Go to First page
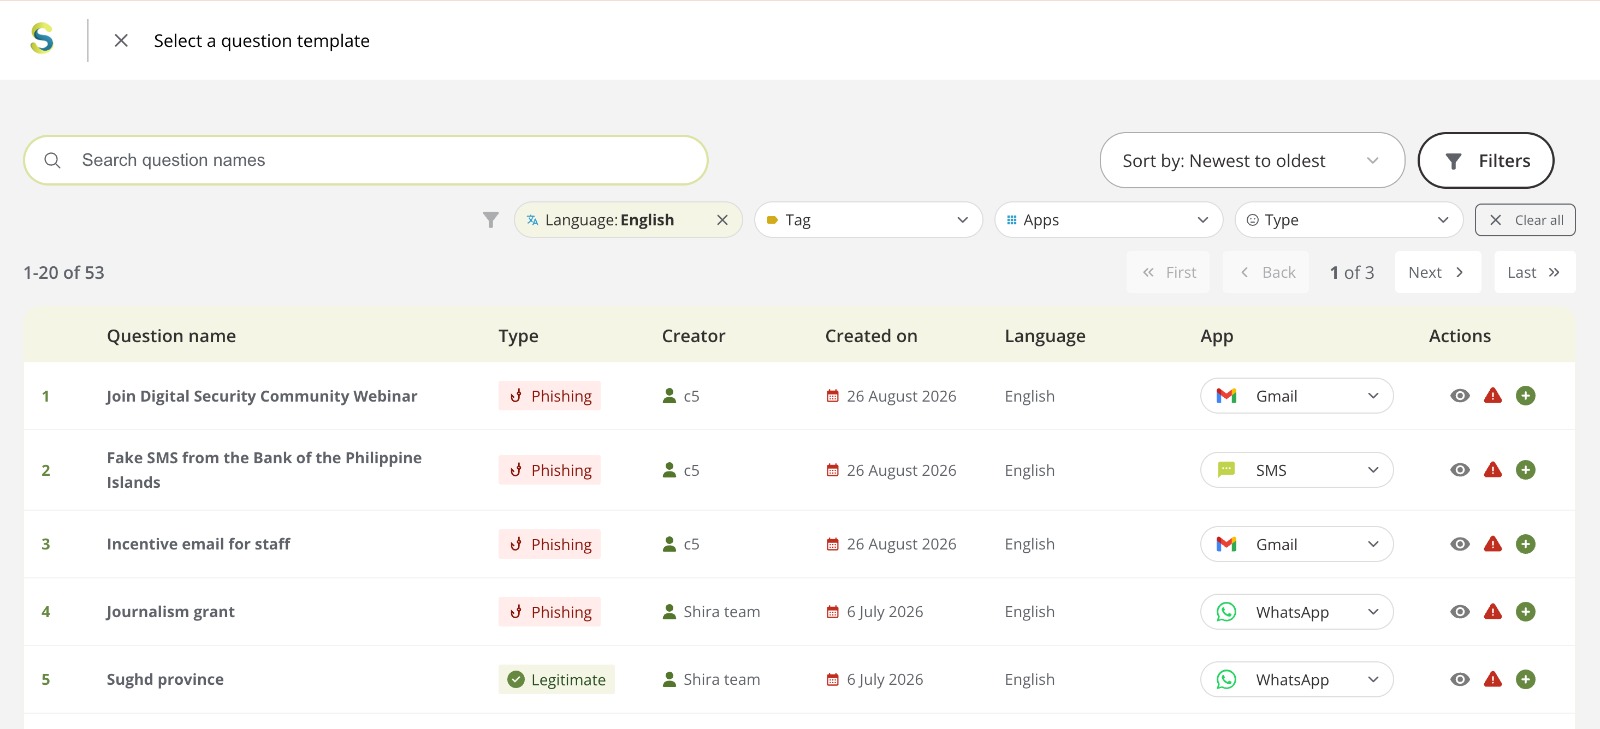The height and width of the screenshot is (729, 1600). tap(1168, 272)
